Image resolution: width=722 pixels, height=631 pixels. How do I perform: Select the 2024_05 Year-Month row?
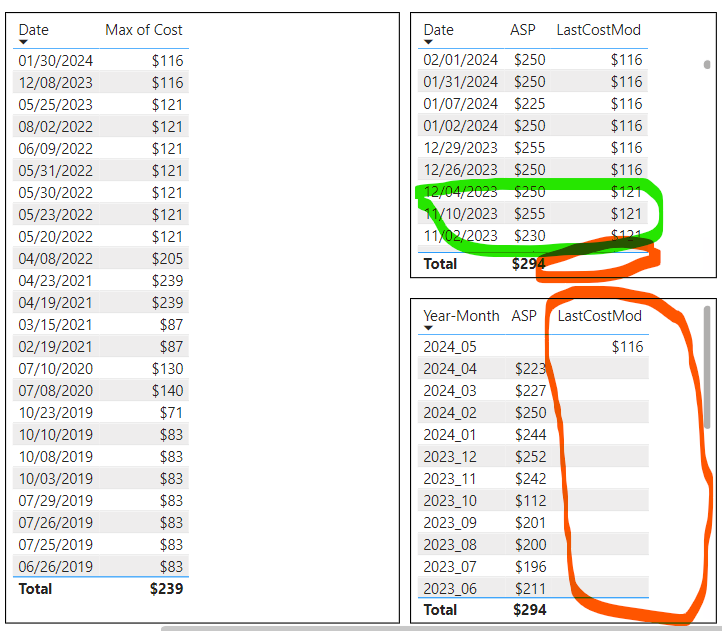[533, 346]
